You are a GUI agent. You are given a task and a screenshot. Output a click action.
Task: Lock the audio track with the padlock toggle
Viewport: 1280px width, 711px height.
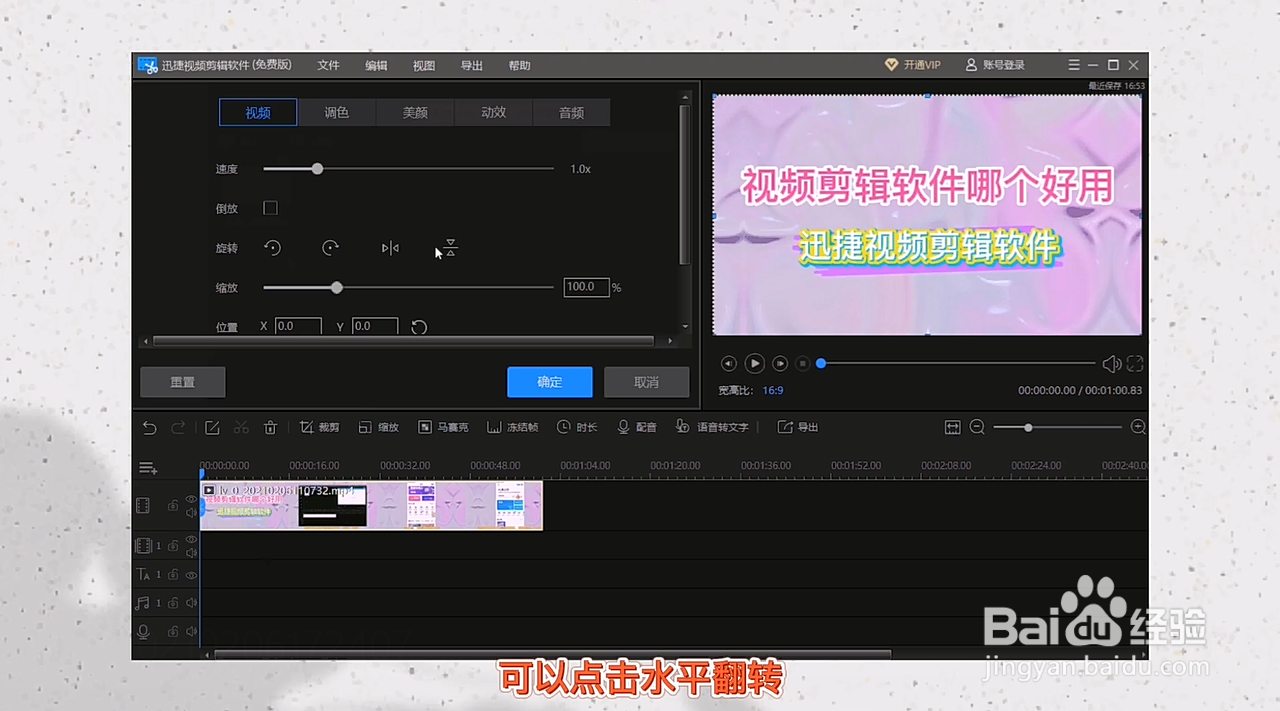click(x=172, y=601)
